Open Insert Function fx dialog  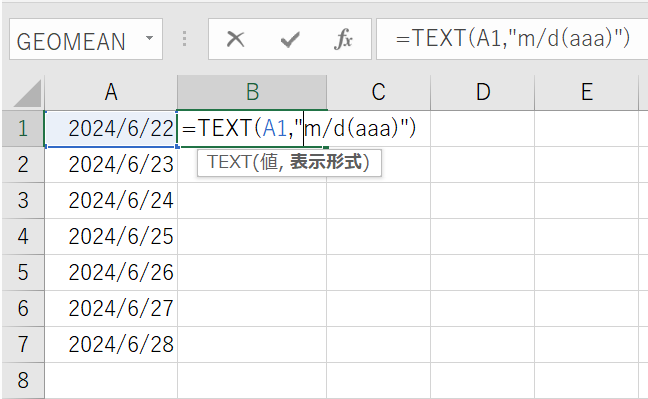(343, 40)
